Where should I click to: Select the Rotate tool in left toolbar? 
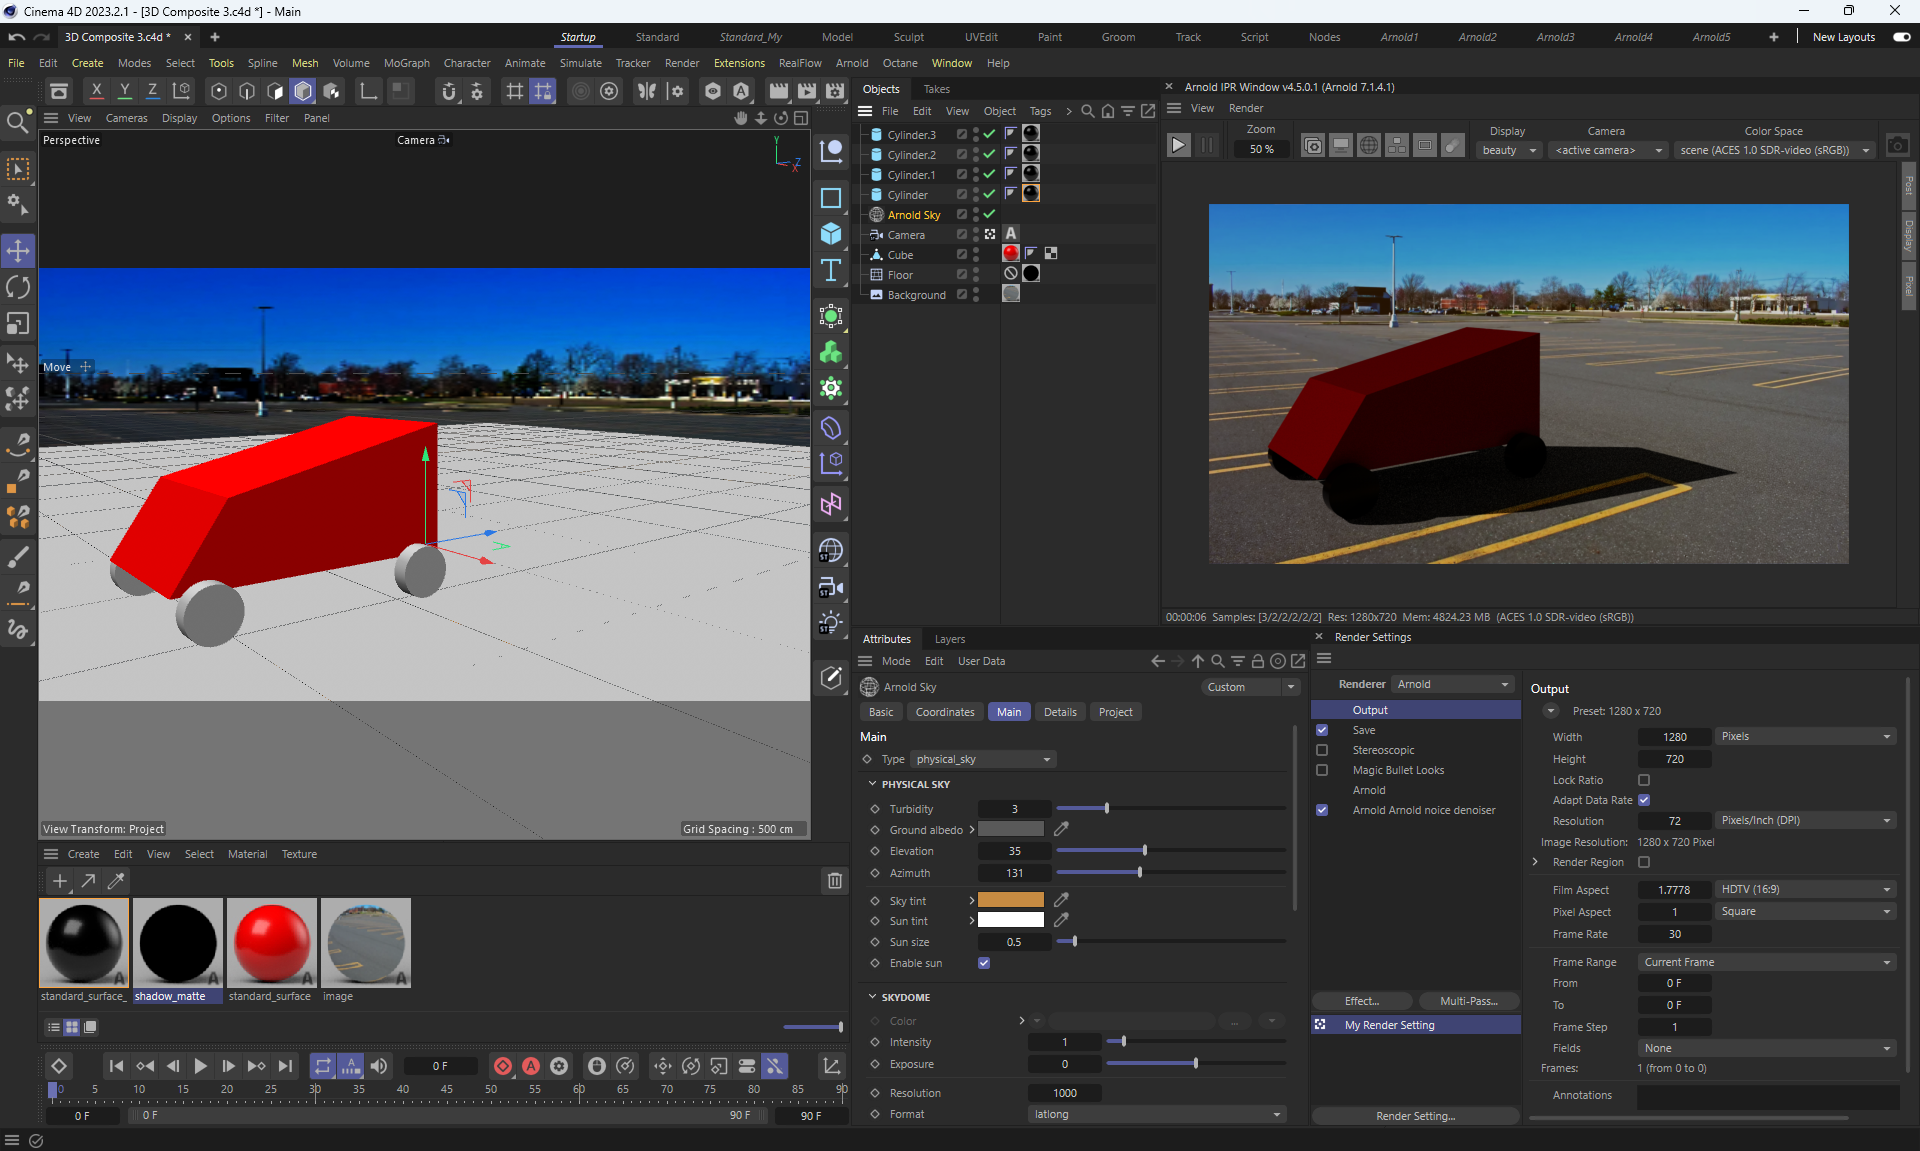18,287
